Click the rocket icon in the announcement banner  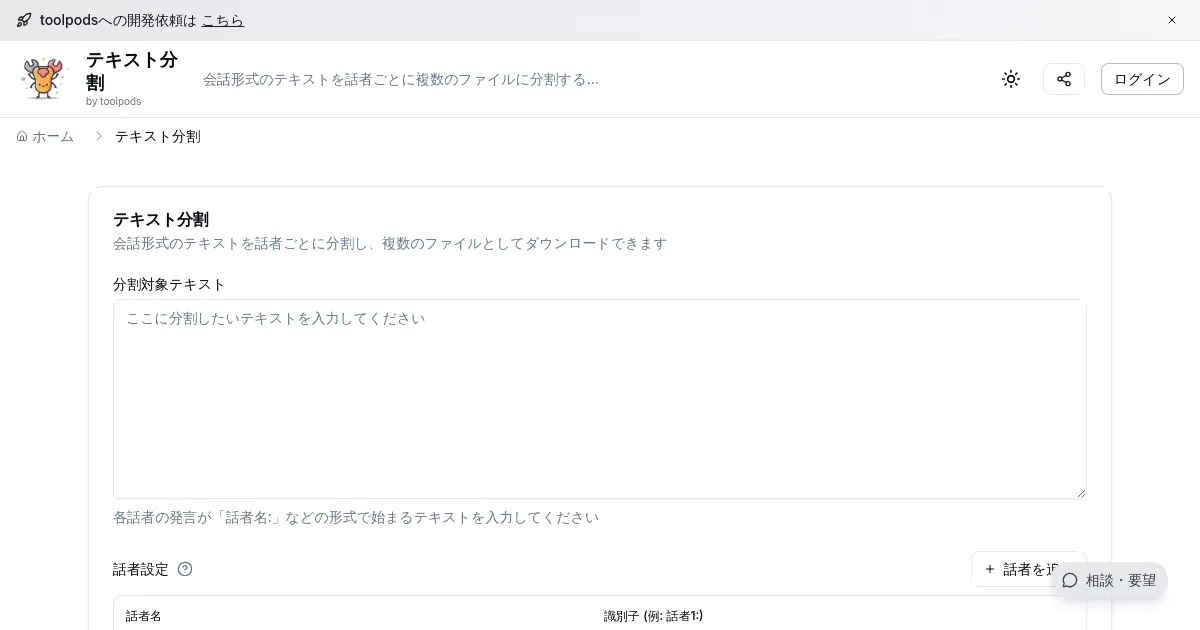[24, 20]
